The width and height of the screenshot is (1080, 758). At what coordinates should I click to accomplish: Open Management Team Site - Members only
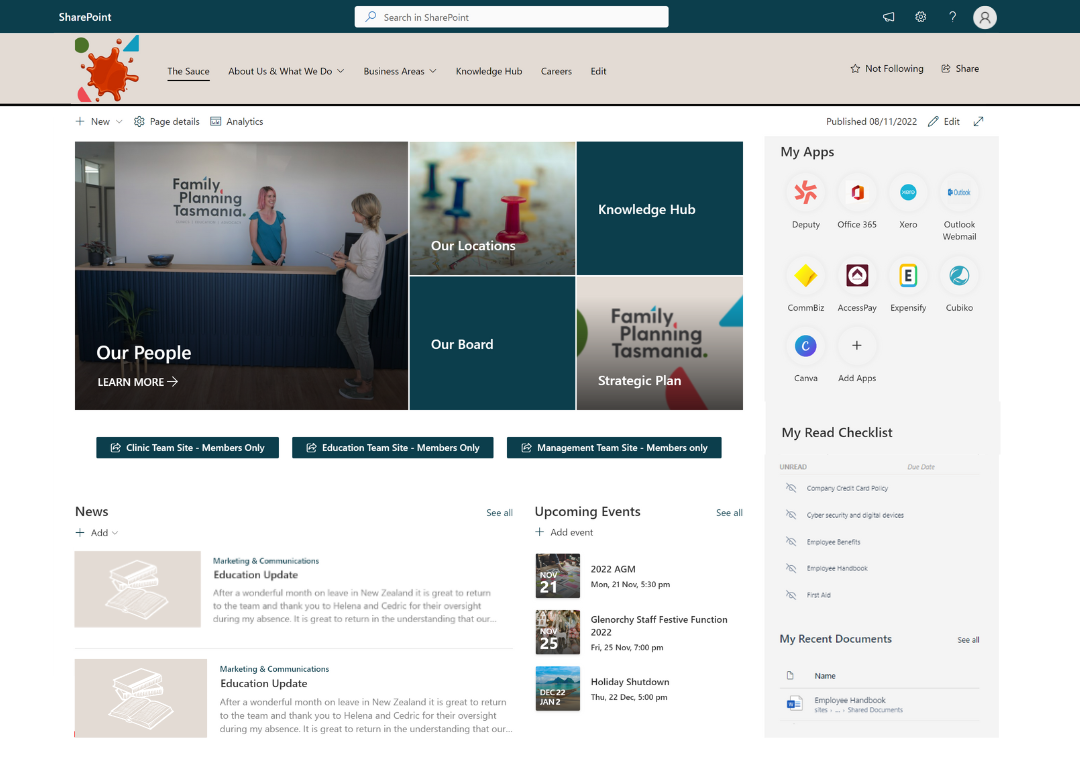click(x=614, y=448)
